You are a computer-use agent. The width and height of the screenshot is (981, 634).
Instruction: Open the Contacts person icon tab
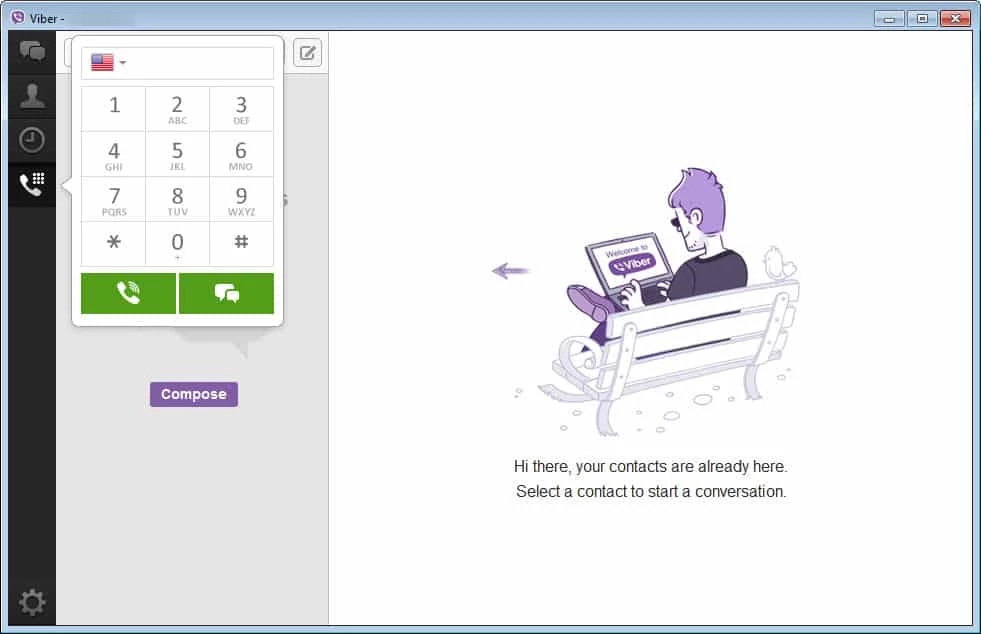coord(32,96)
